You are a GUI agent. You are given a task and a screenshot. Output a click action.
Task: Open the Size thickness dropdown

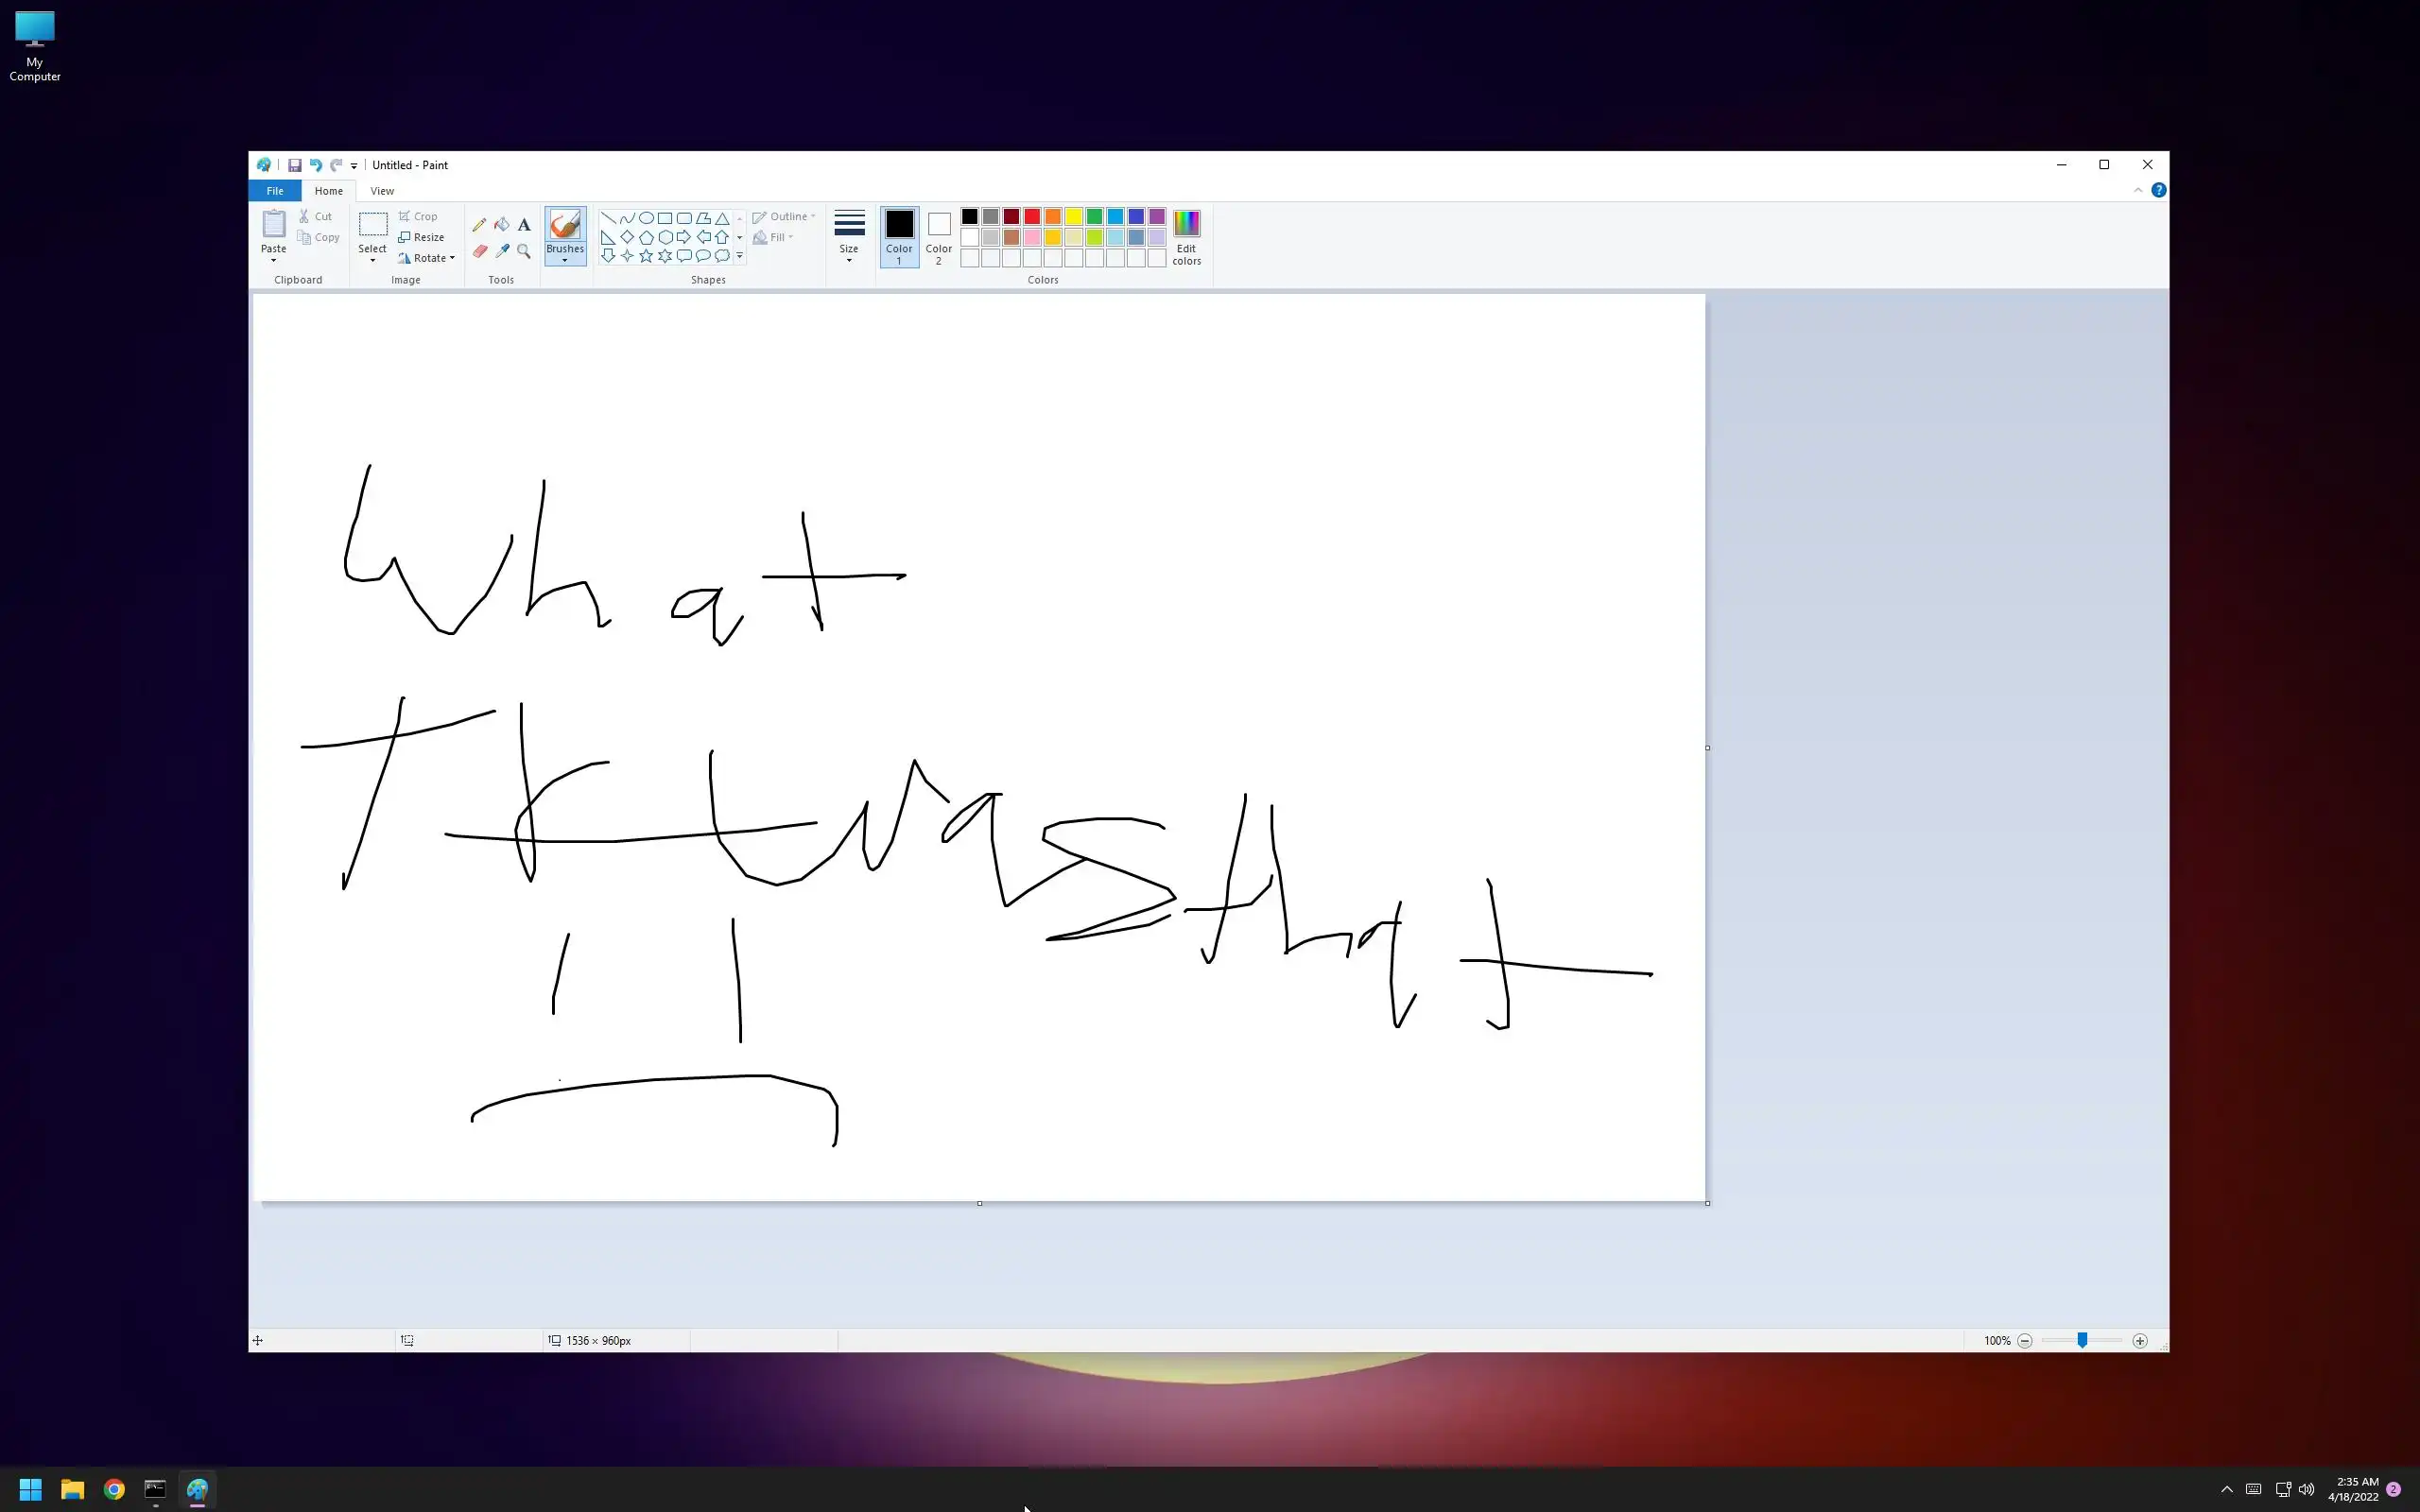(x=849, y=236)
